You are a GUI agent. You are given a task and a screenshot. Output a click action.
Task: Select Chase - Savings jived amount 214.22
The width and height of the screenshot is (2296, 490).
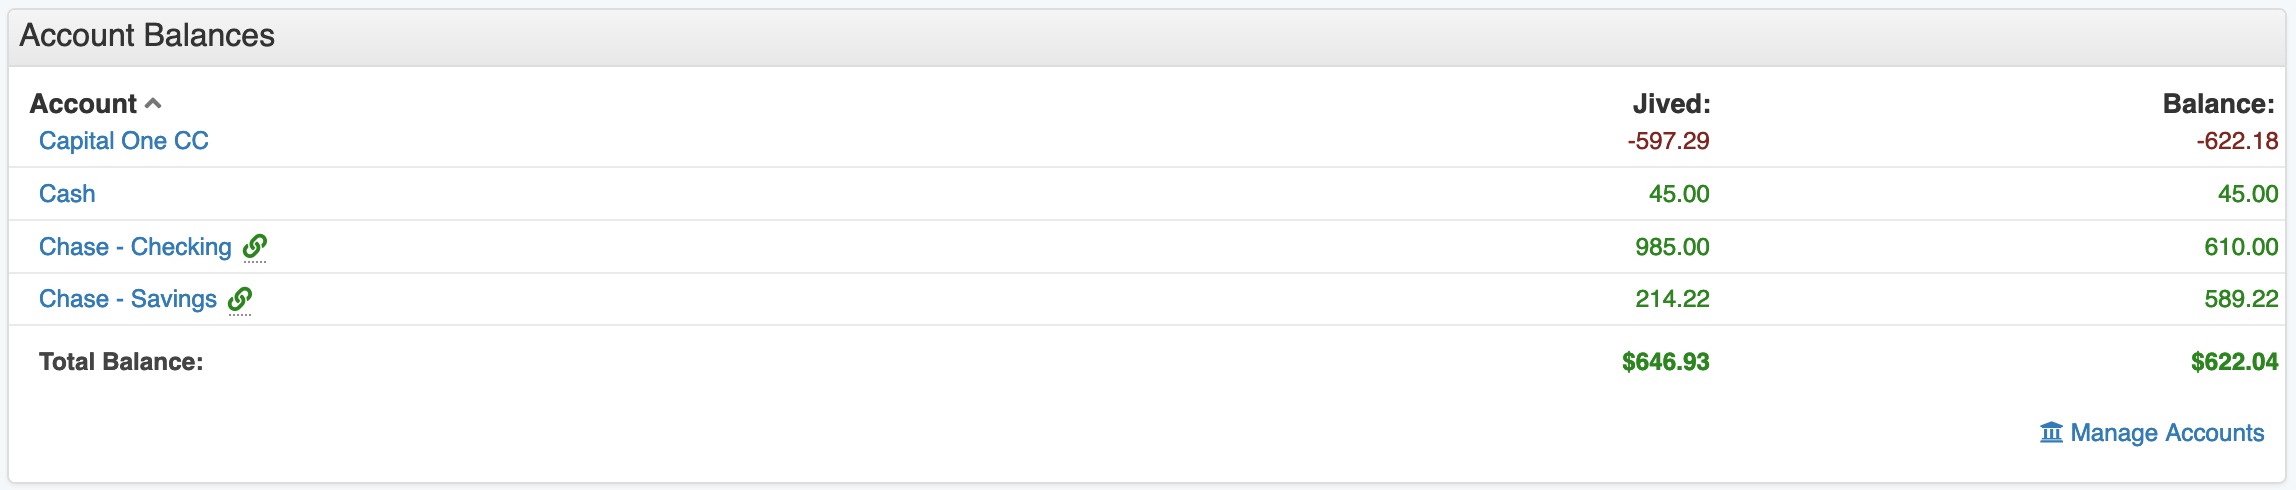tap(1672, 299)
